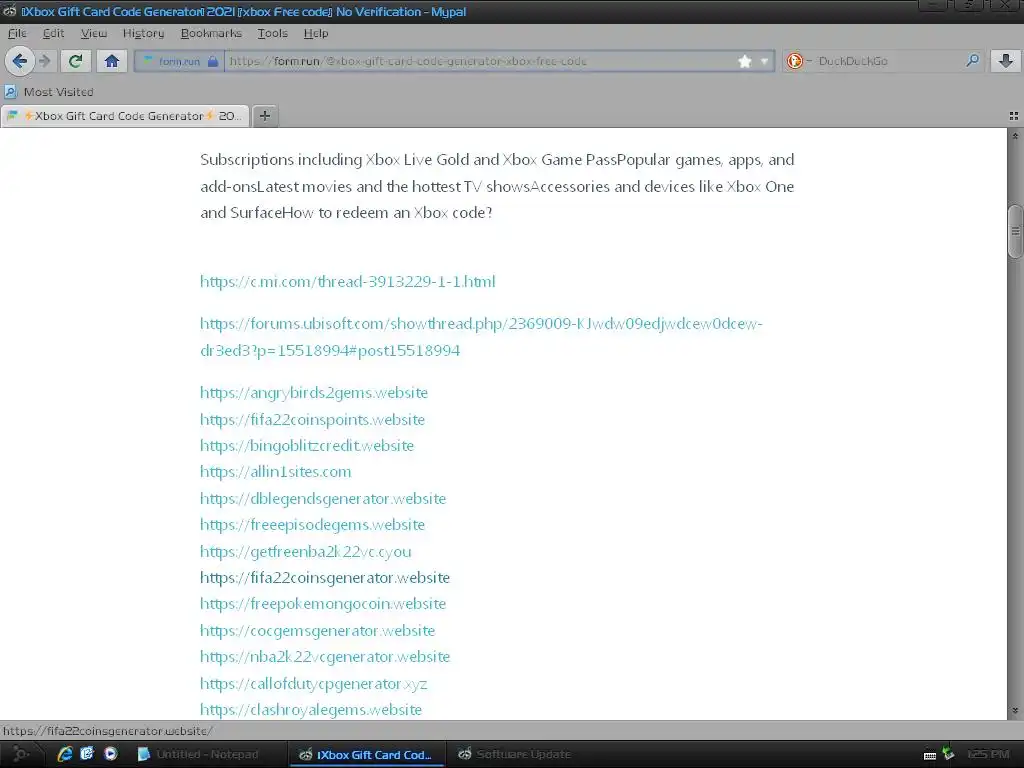Open the freepokemongocoin.website link
Image resolution: width=1024 pixels, height=768 pixels.
tap(323, 603)
